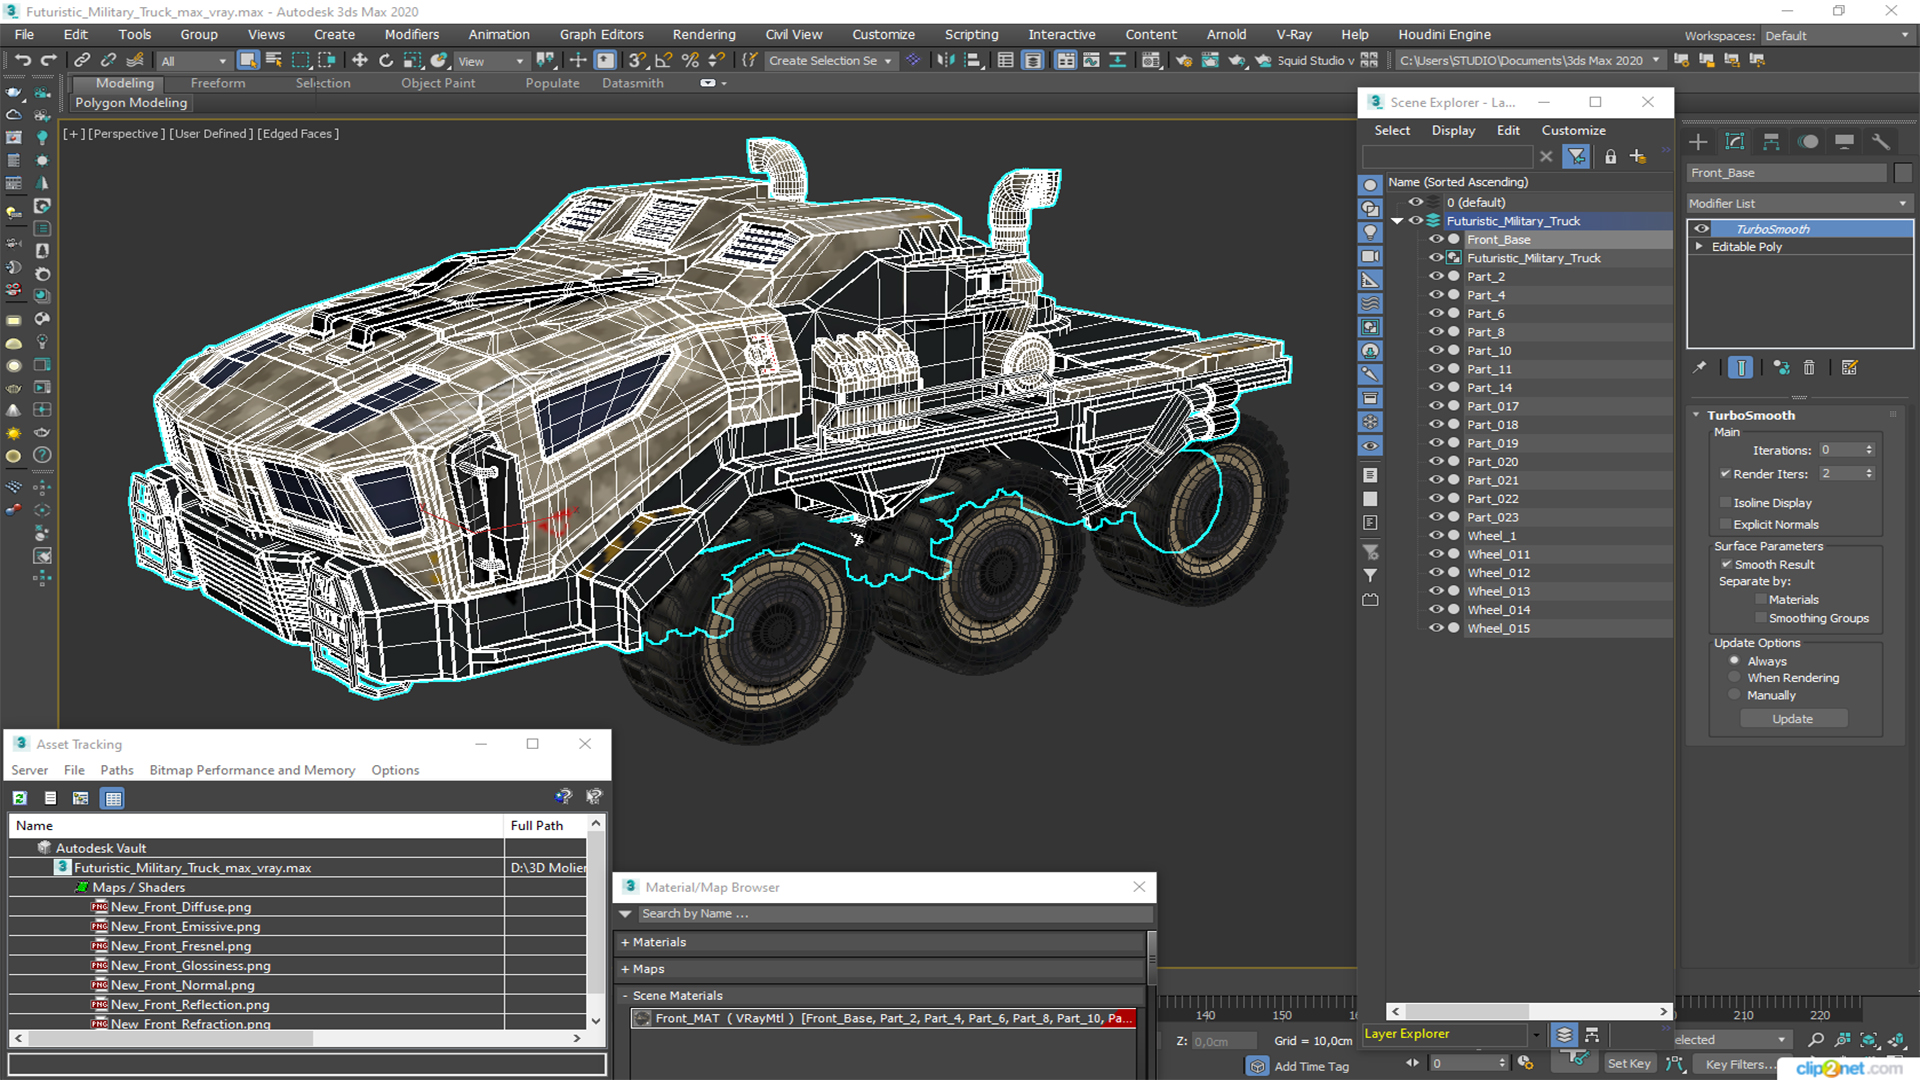
Task: Toggle the Angle Snap icon
Action: pyautogui.click(x=663, y=60)
